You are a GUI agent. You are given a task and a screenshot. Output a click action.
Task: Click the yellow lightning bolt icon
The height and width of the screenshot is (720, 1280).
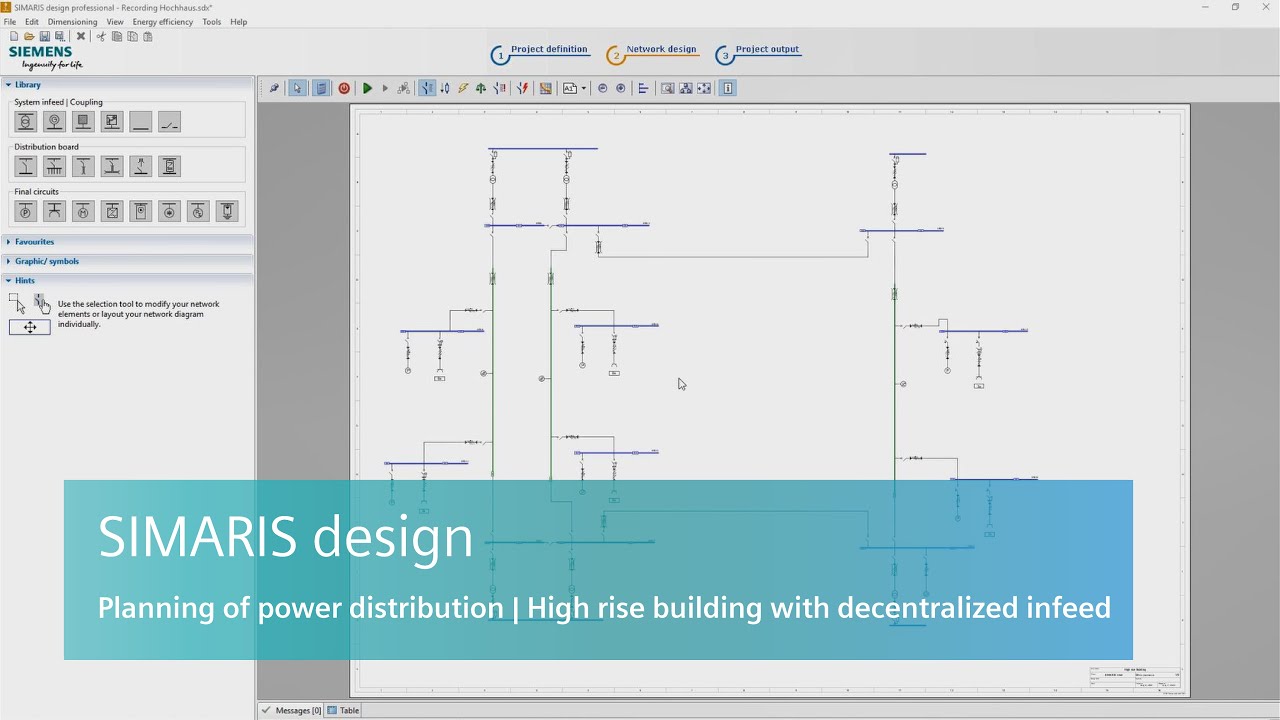point(463,88)
